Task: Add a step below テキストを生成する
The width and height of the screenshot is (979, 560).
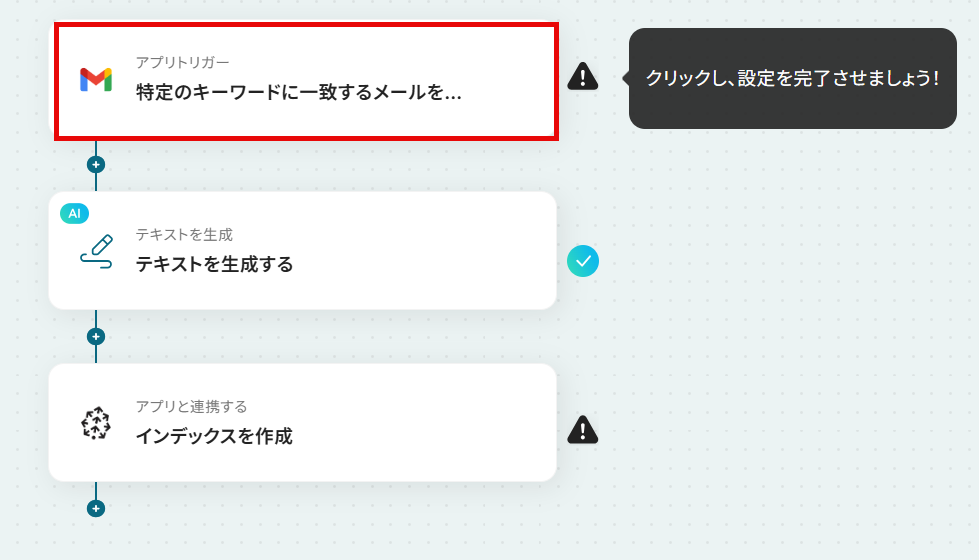Action: point(96,336)
